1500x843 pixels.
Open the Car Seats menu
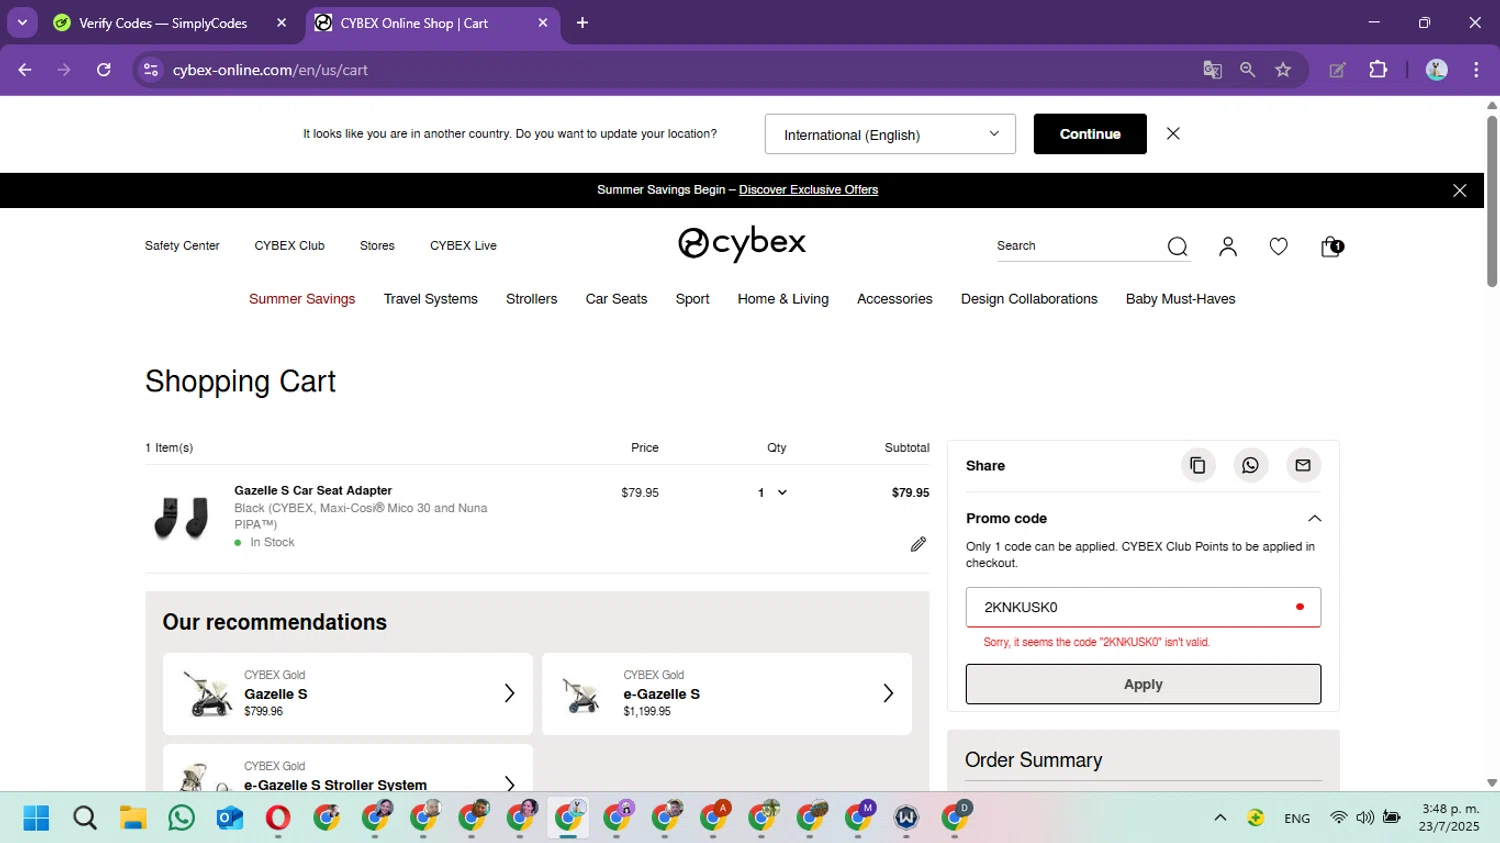click(617, 299)
